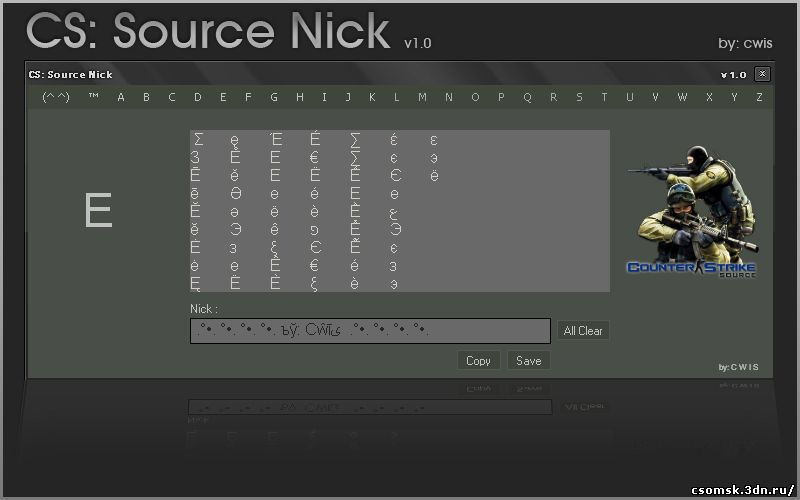Insert the Θ theta character from grid
The image size is (800, 500).
coord(235,194)
